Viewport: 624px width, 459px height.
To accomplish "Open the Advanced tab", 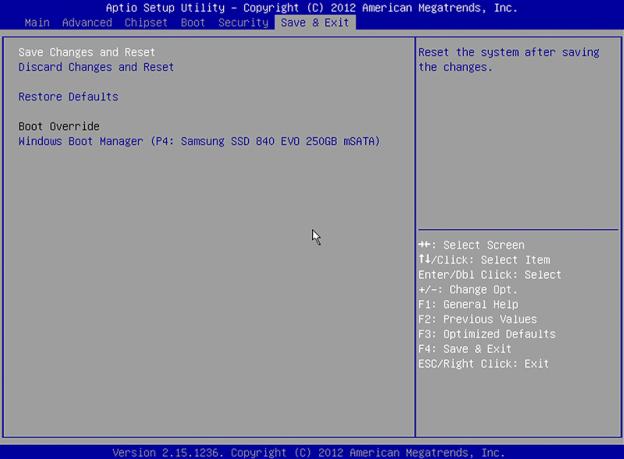I will point(87,23).
